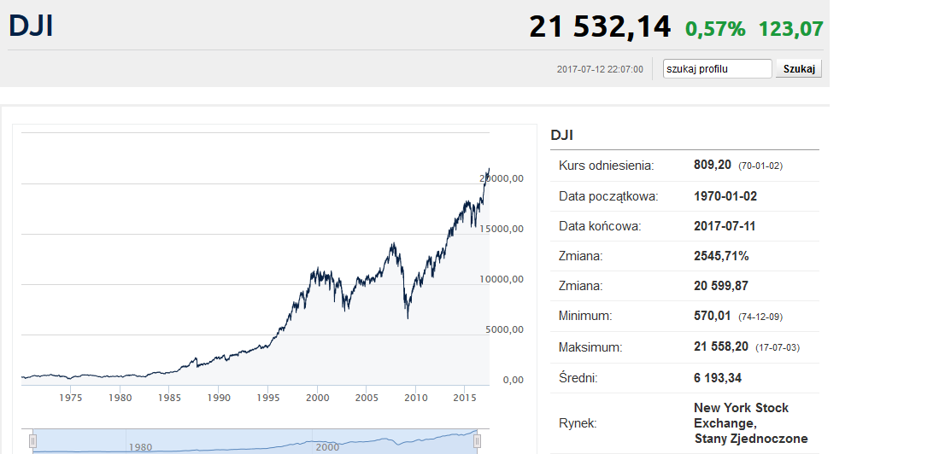Click the left handle of chart range navigator
The height and width of the screenshot is (454, 945).
[x=34, y=441]
